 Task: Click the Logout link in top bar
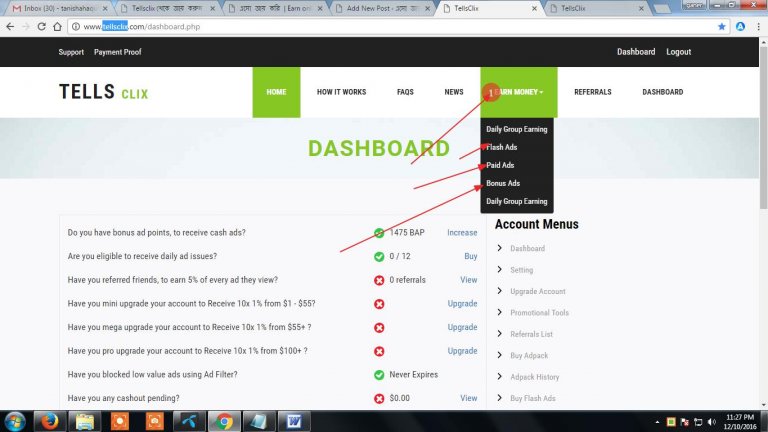[x=678, y=52]
